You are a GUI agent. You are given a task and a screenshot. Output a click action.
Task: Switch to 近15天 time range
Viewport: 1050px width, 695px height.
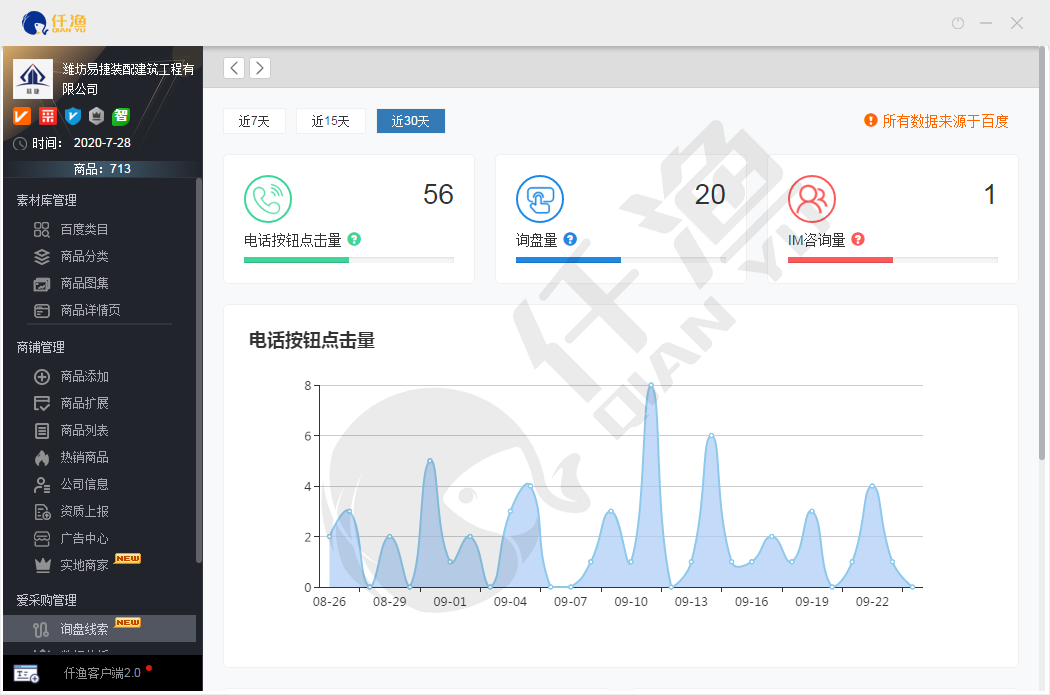330,121
